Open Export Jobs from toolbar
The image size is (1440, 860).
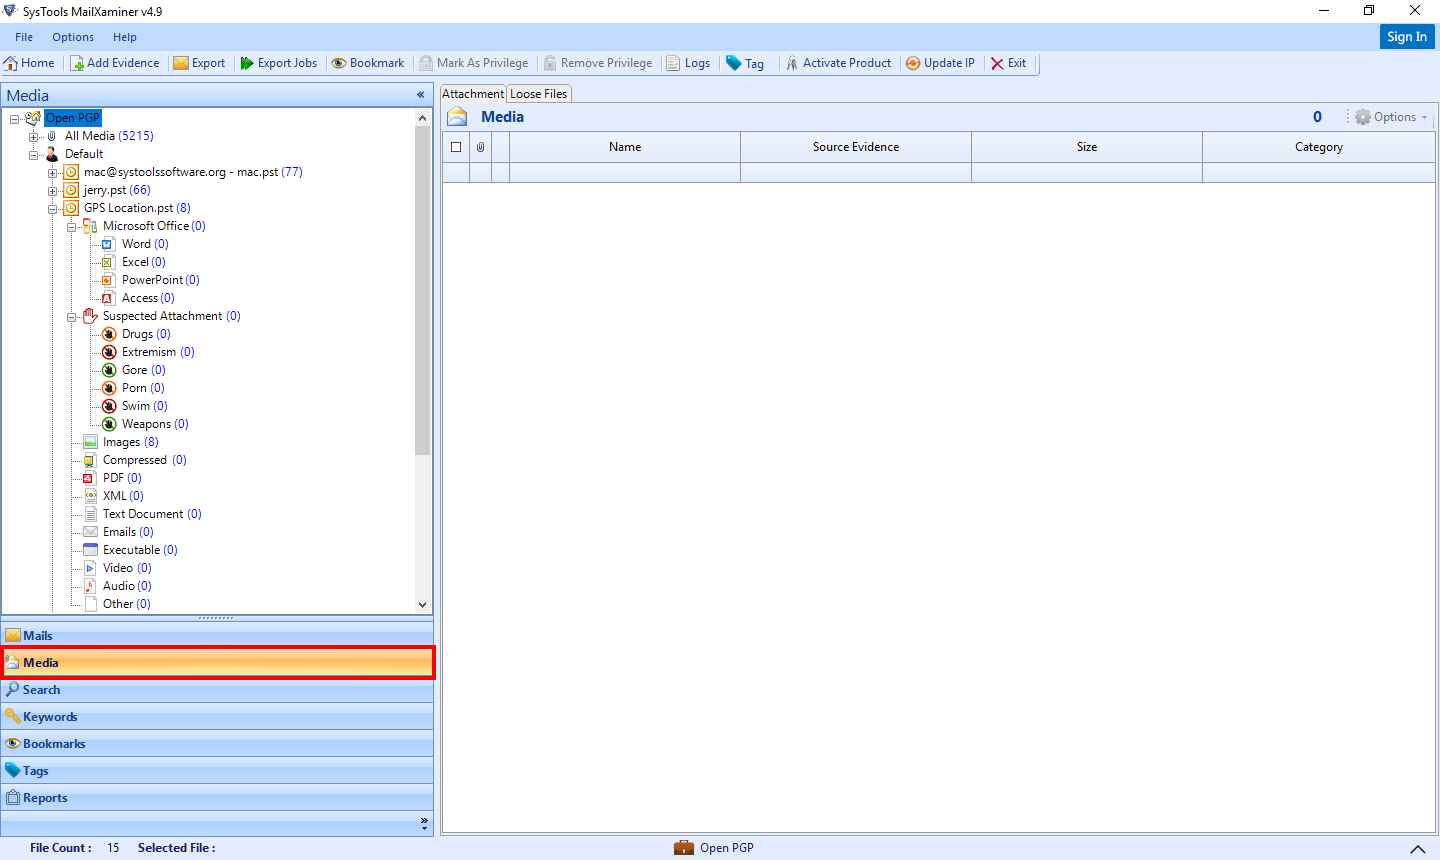(x=279, y=63)
